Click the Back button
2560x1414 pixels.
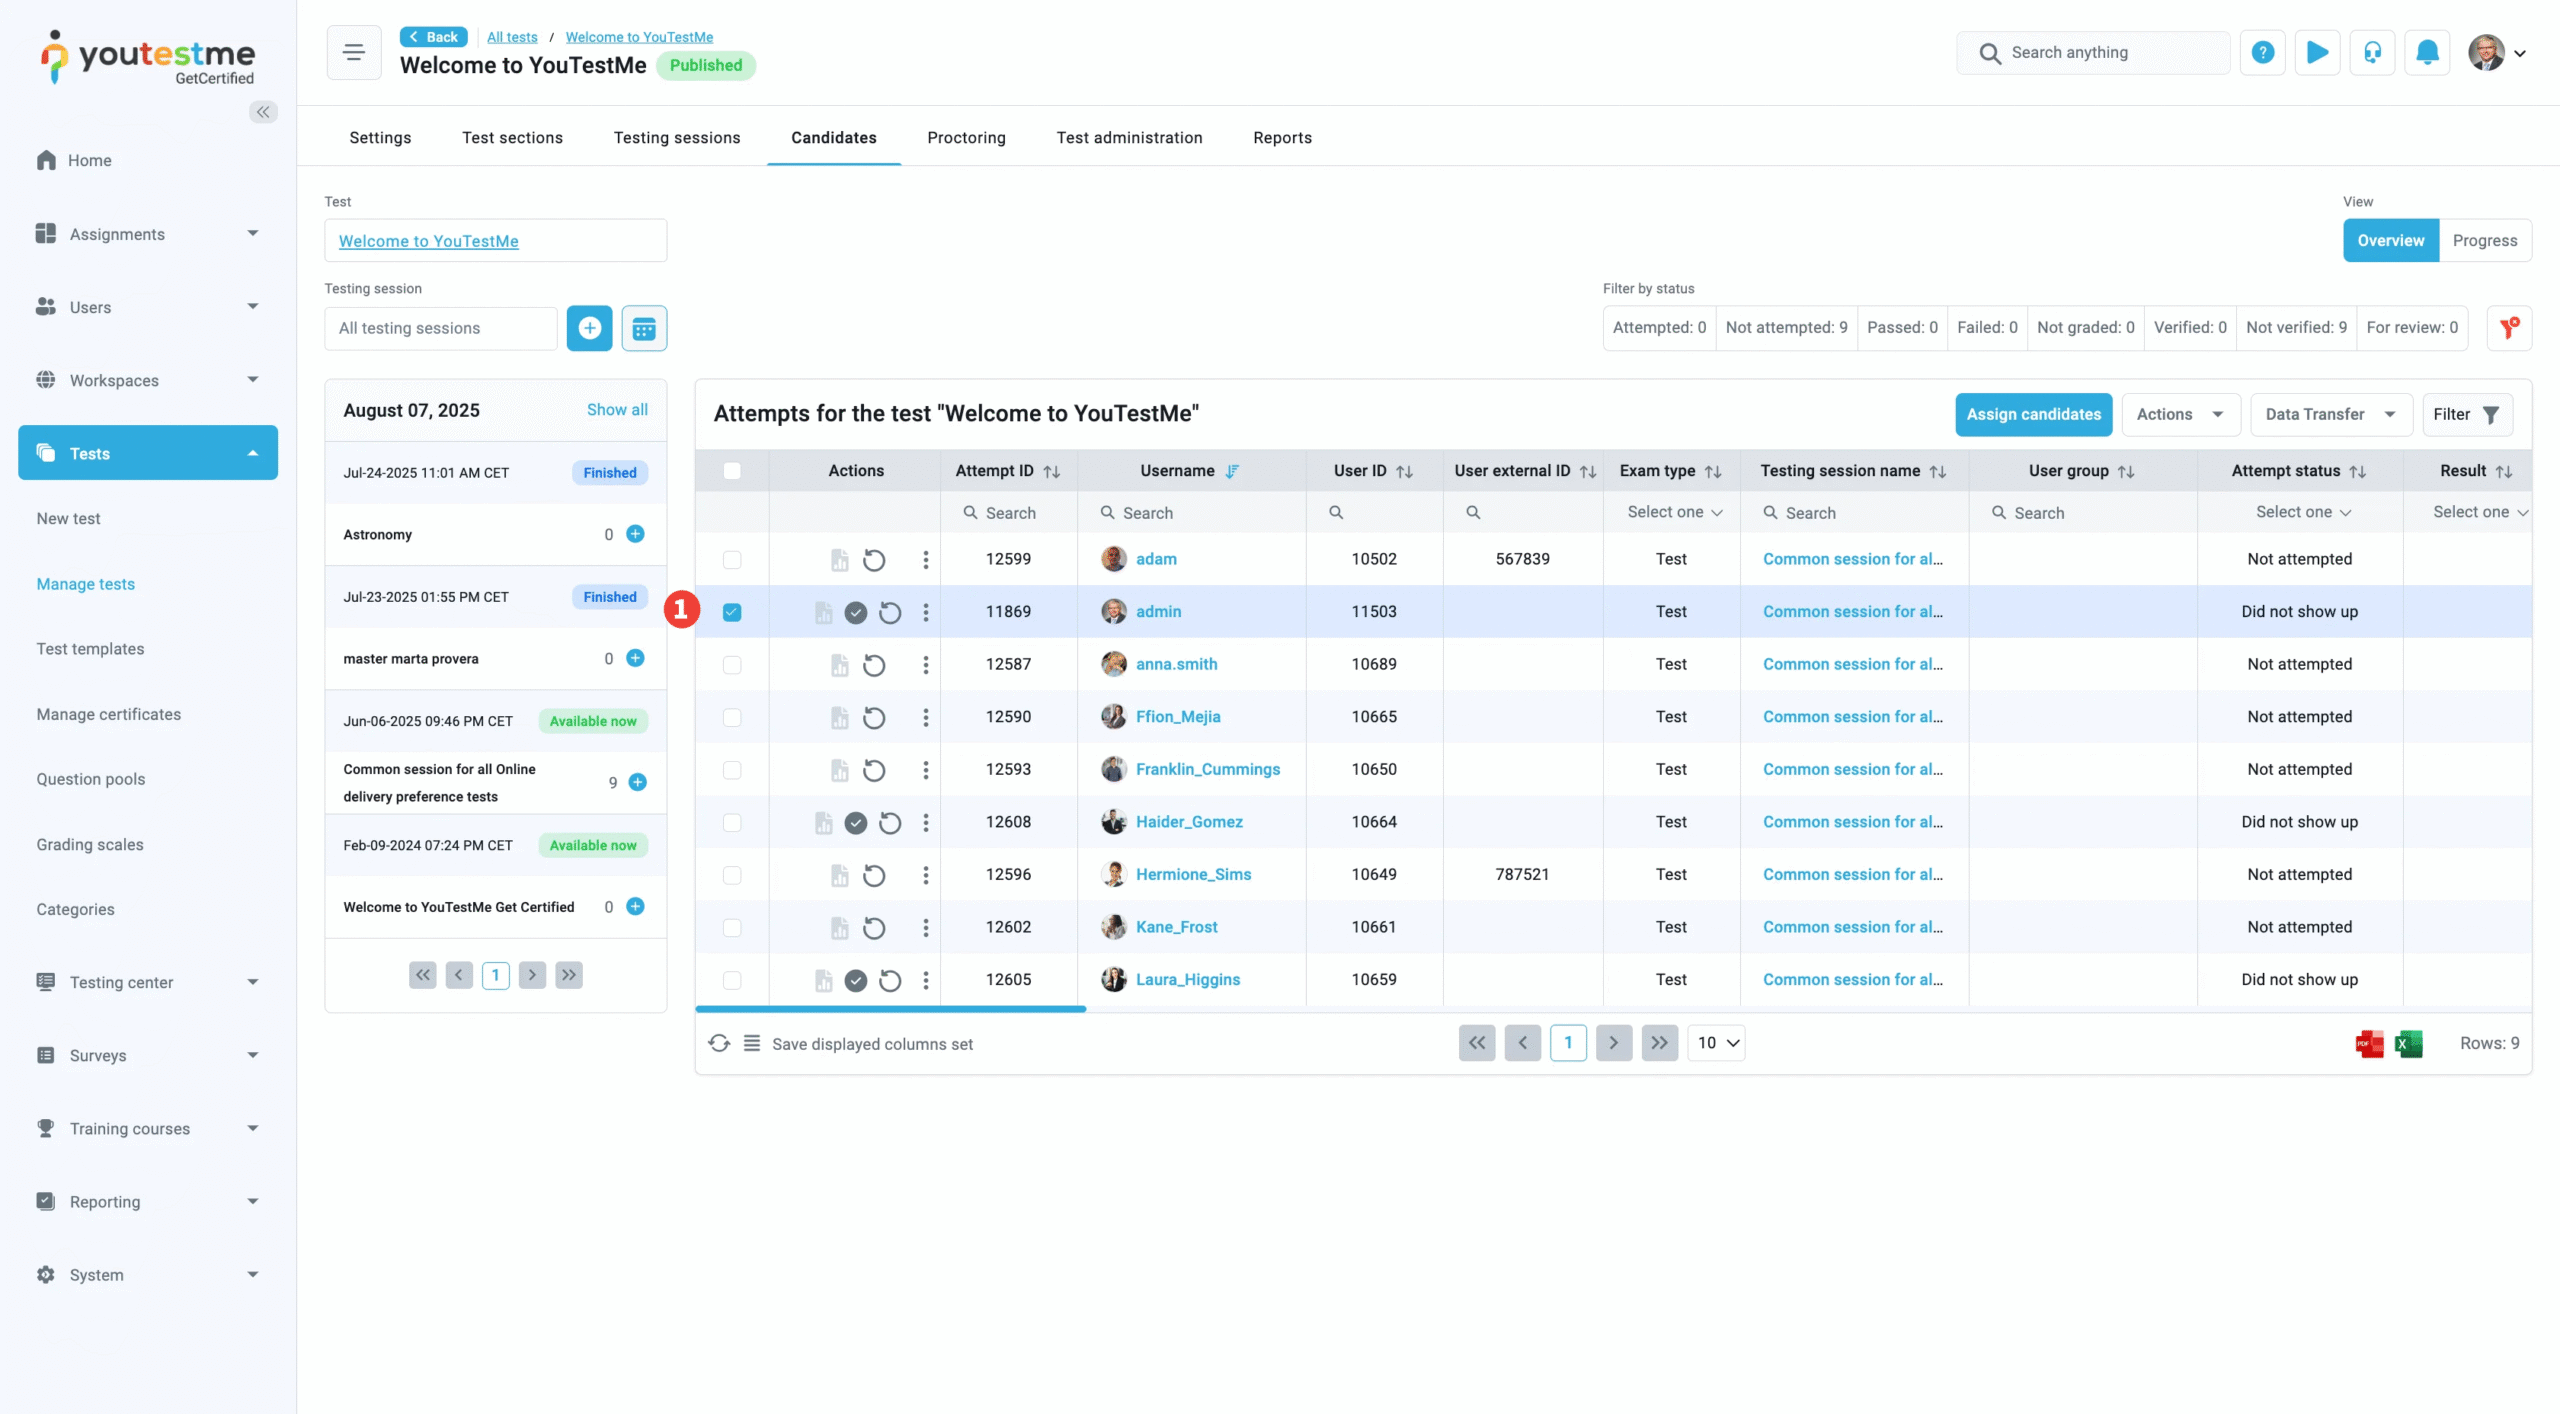point(433,37)
